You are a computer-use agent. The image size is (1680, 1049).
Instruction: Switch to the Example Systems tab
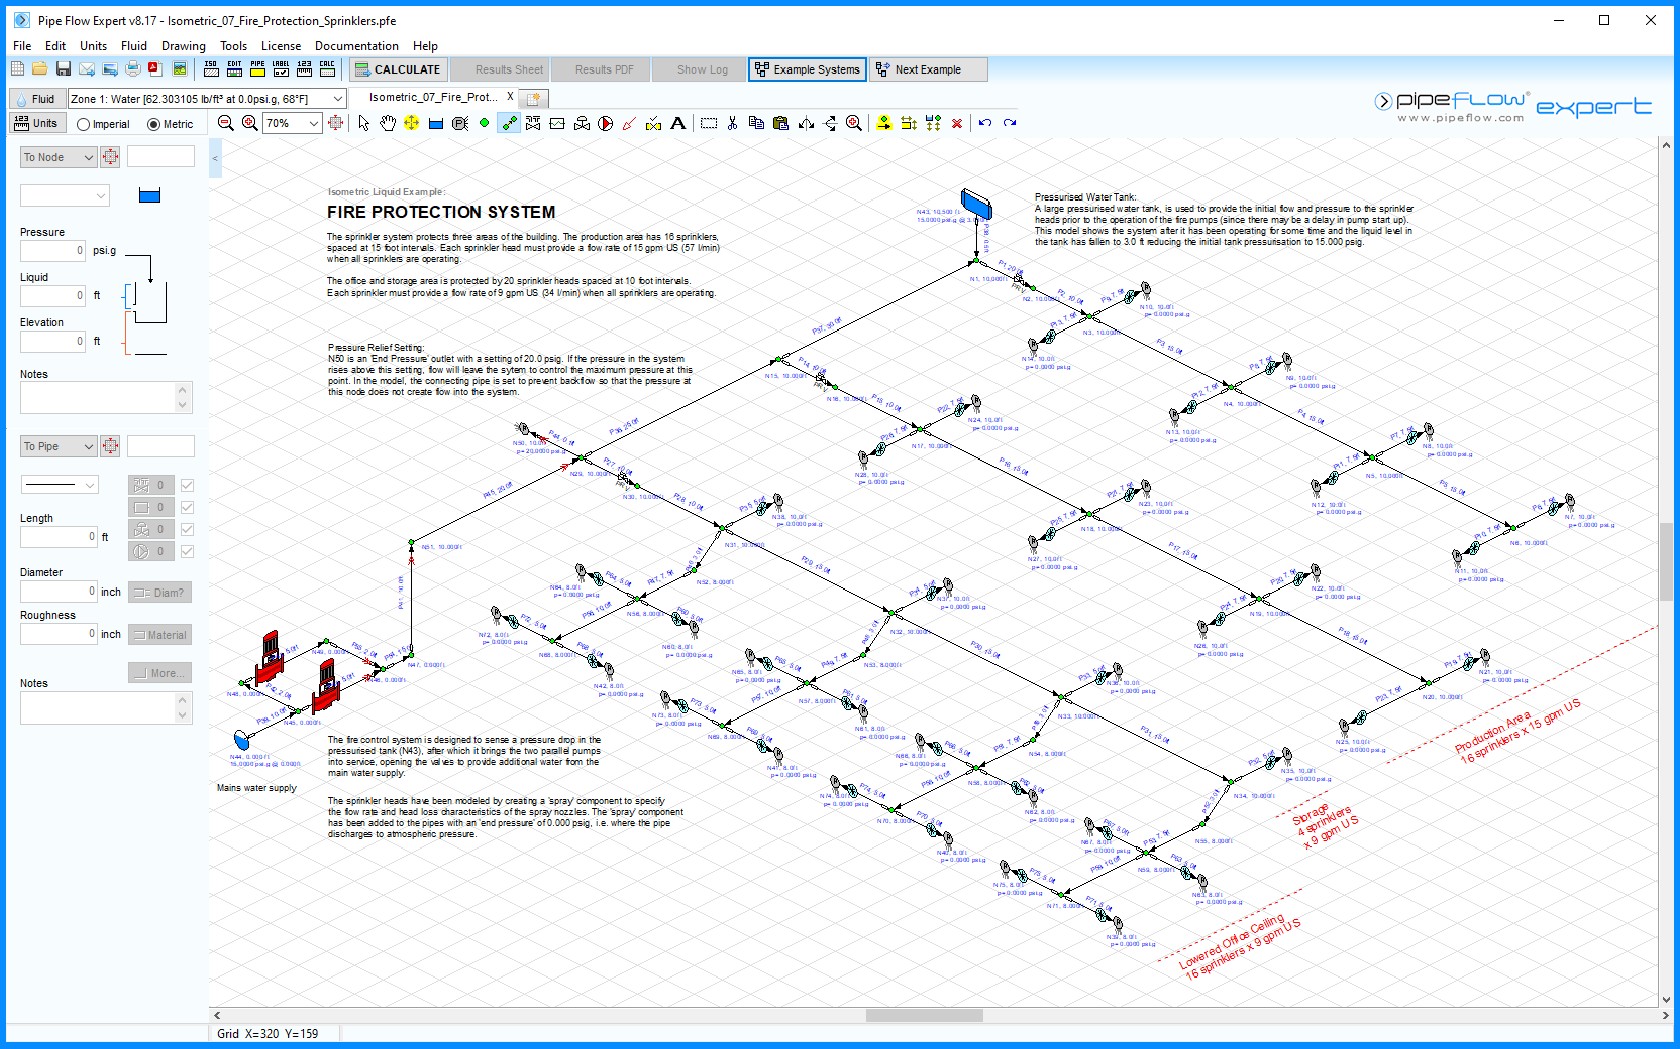point(807,70)
